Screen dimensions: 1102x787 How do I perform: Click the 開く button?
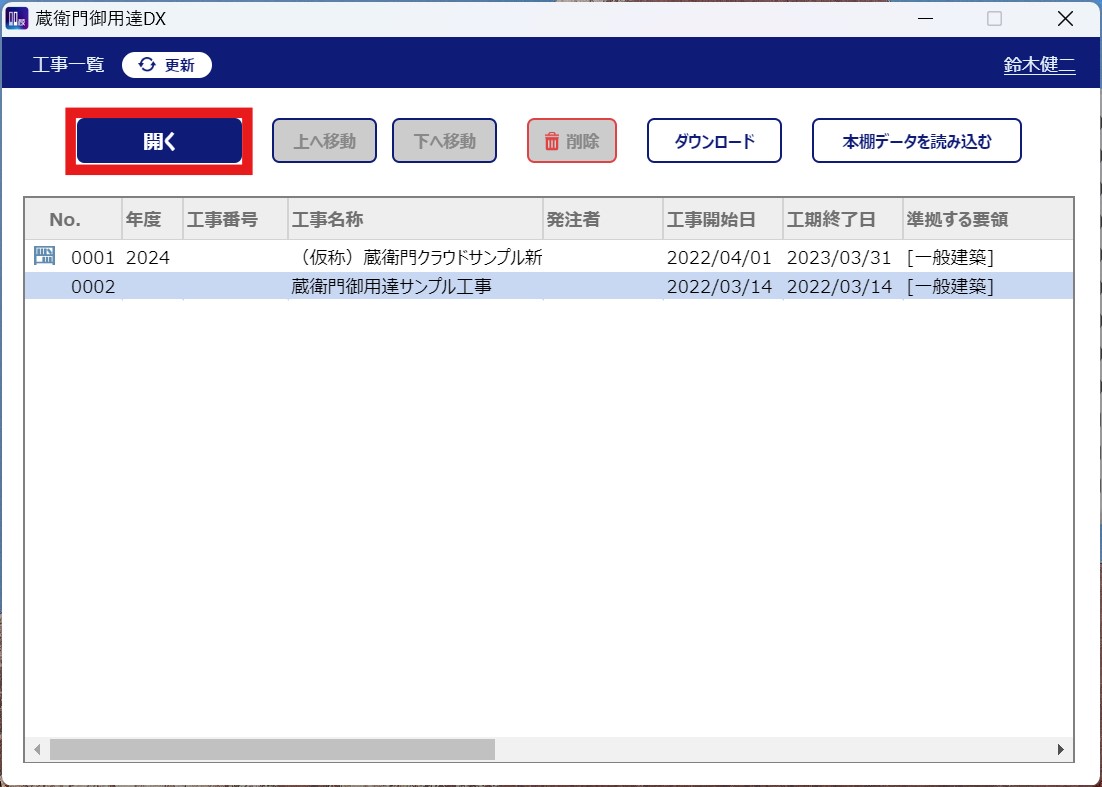[x=159, y=141]
